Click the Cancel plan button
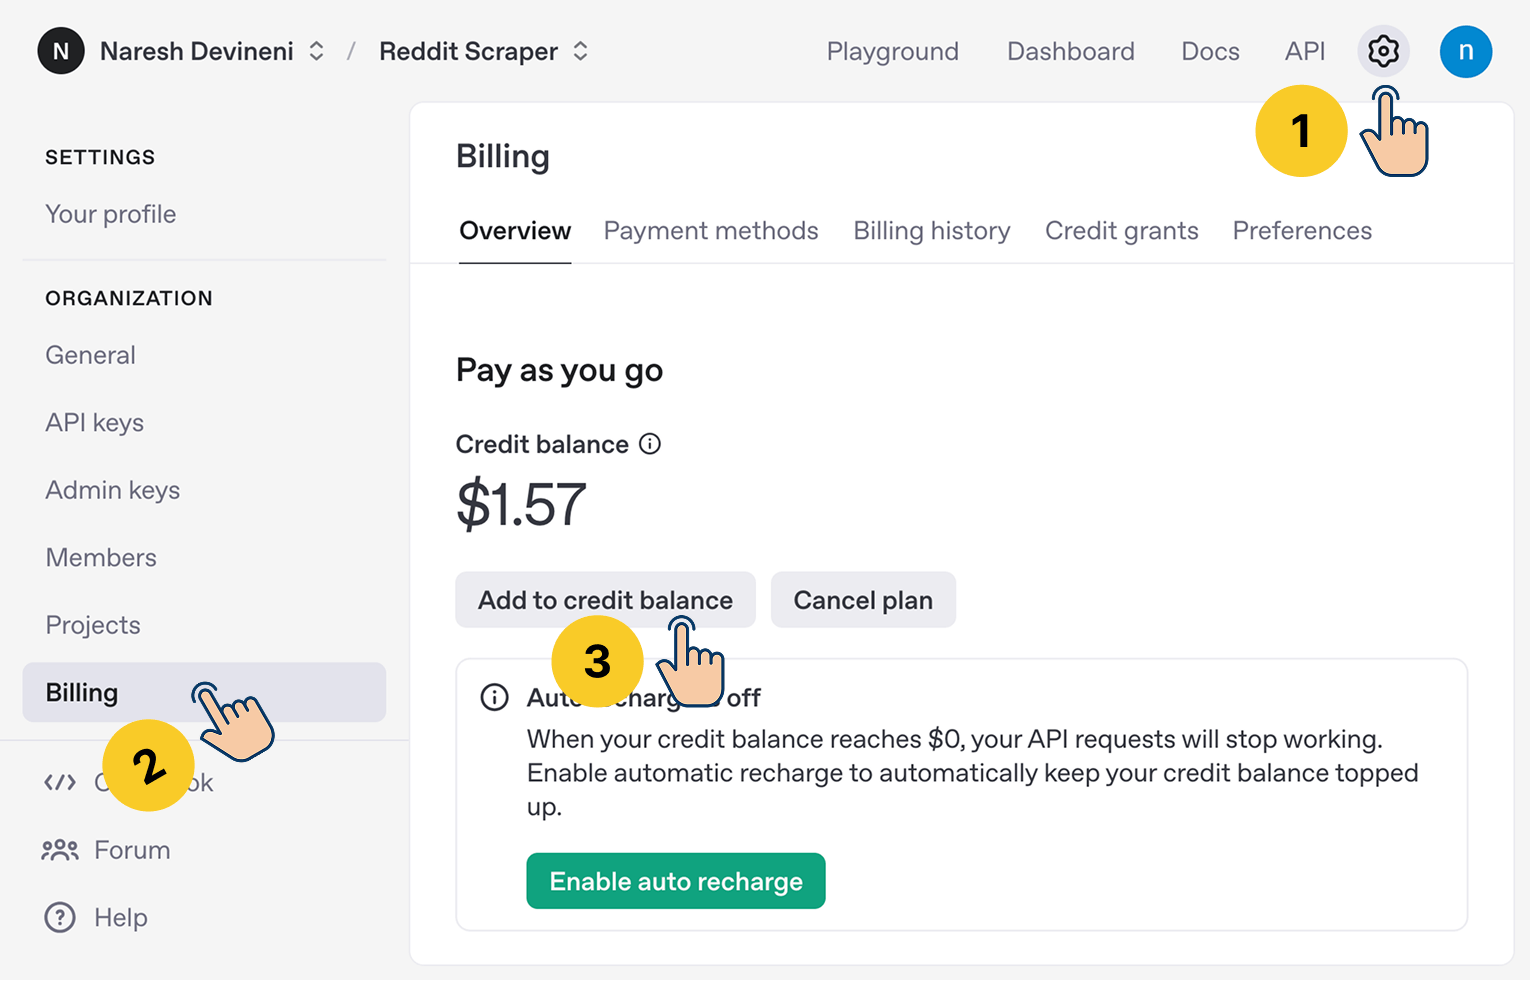 point(863,600)
